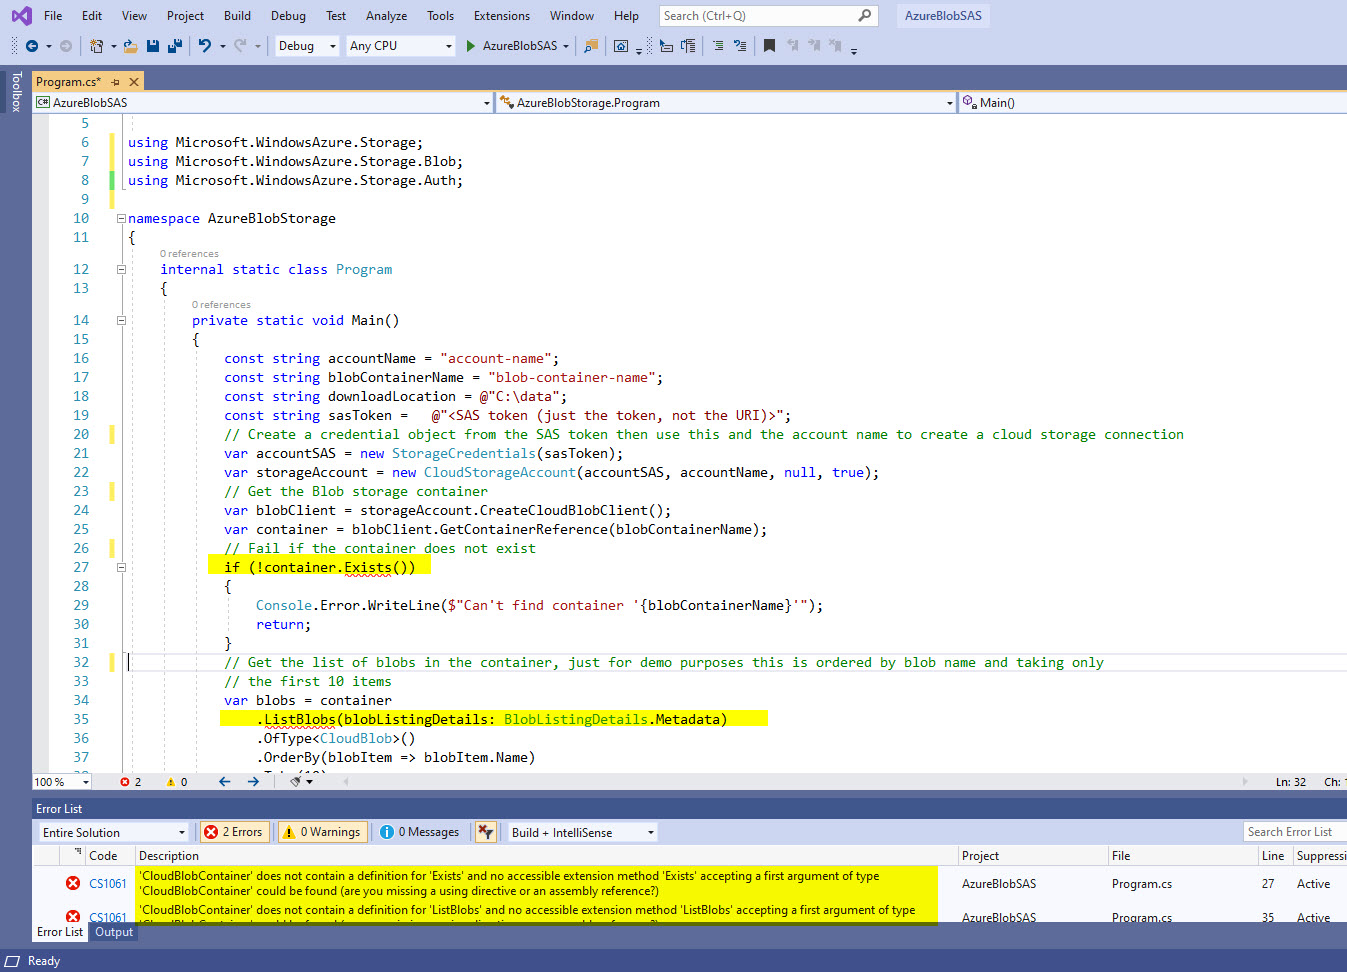Click the clear all filters icon
Viewport: 1347px width, 972px height.
486,832
